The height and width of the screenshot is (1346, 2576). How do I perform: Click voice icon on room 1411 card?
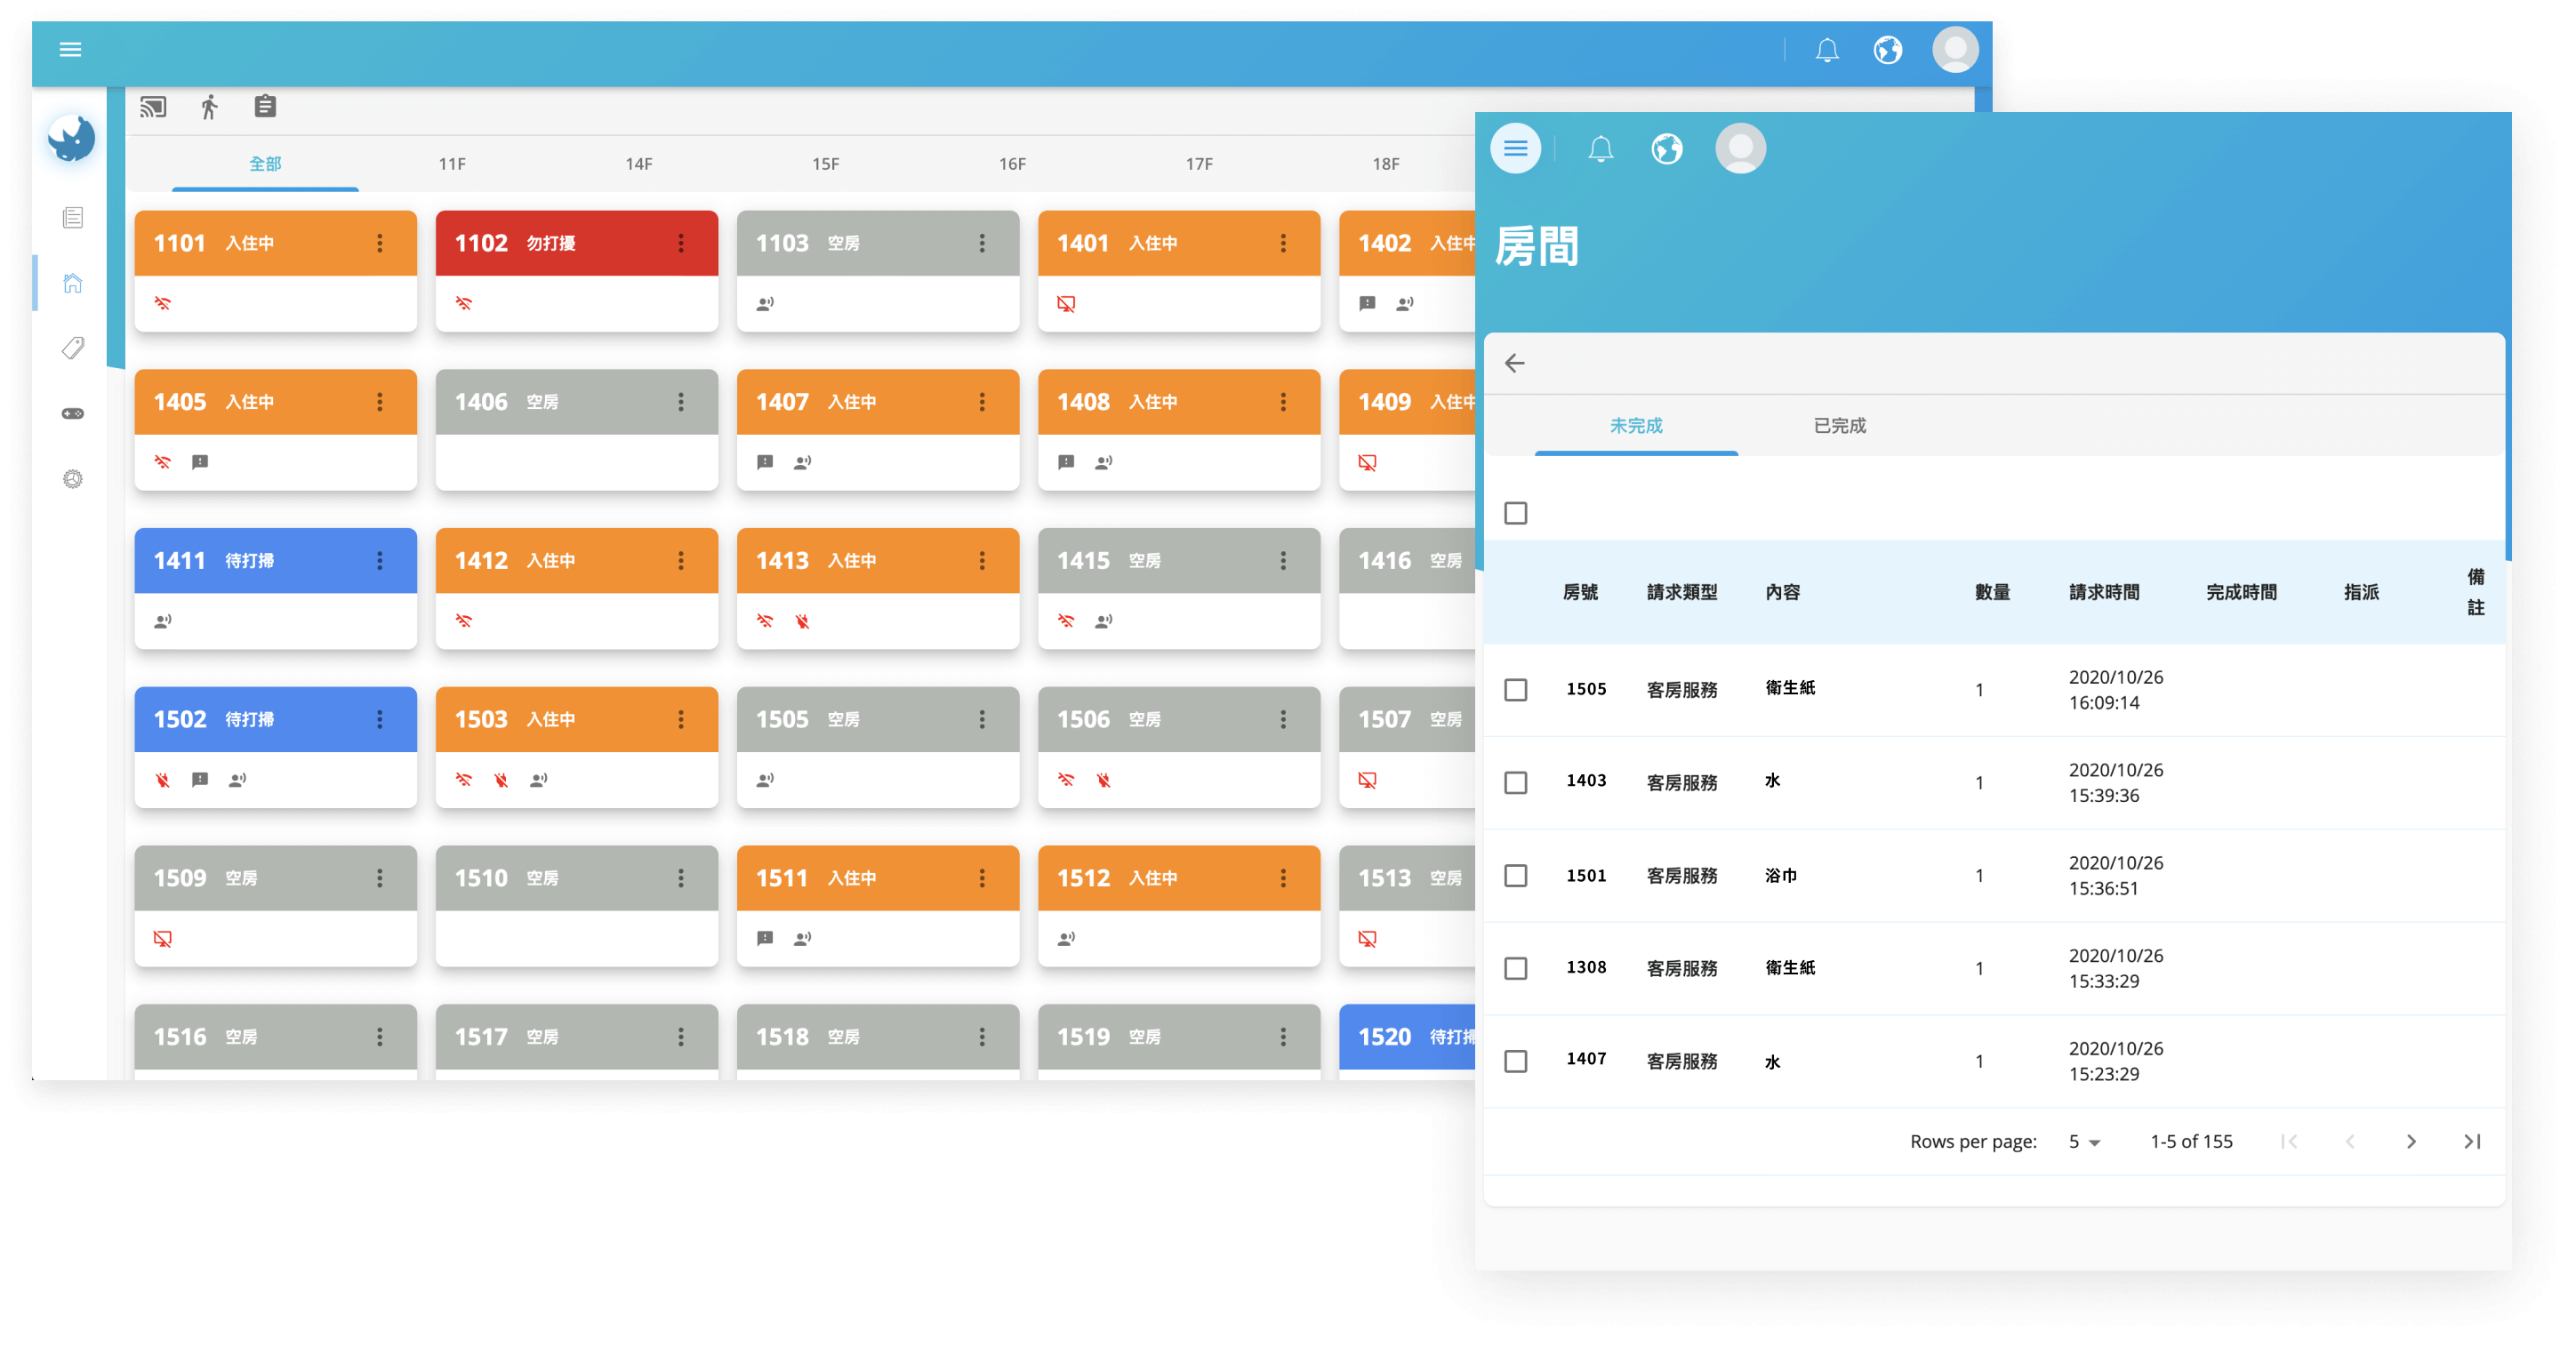pos(162,621)
